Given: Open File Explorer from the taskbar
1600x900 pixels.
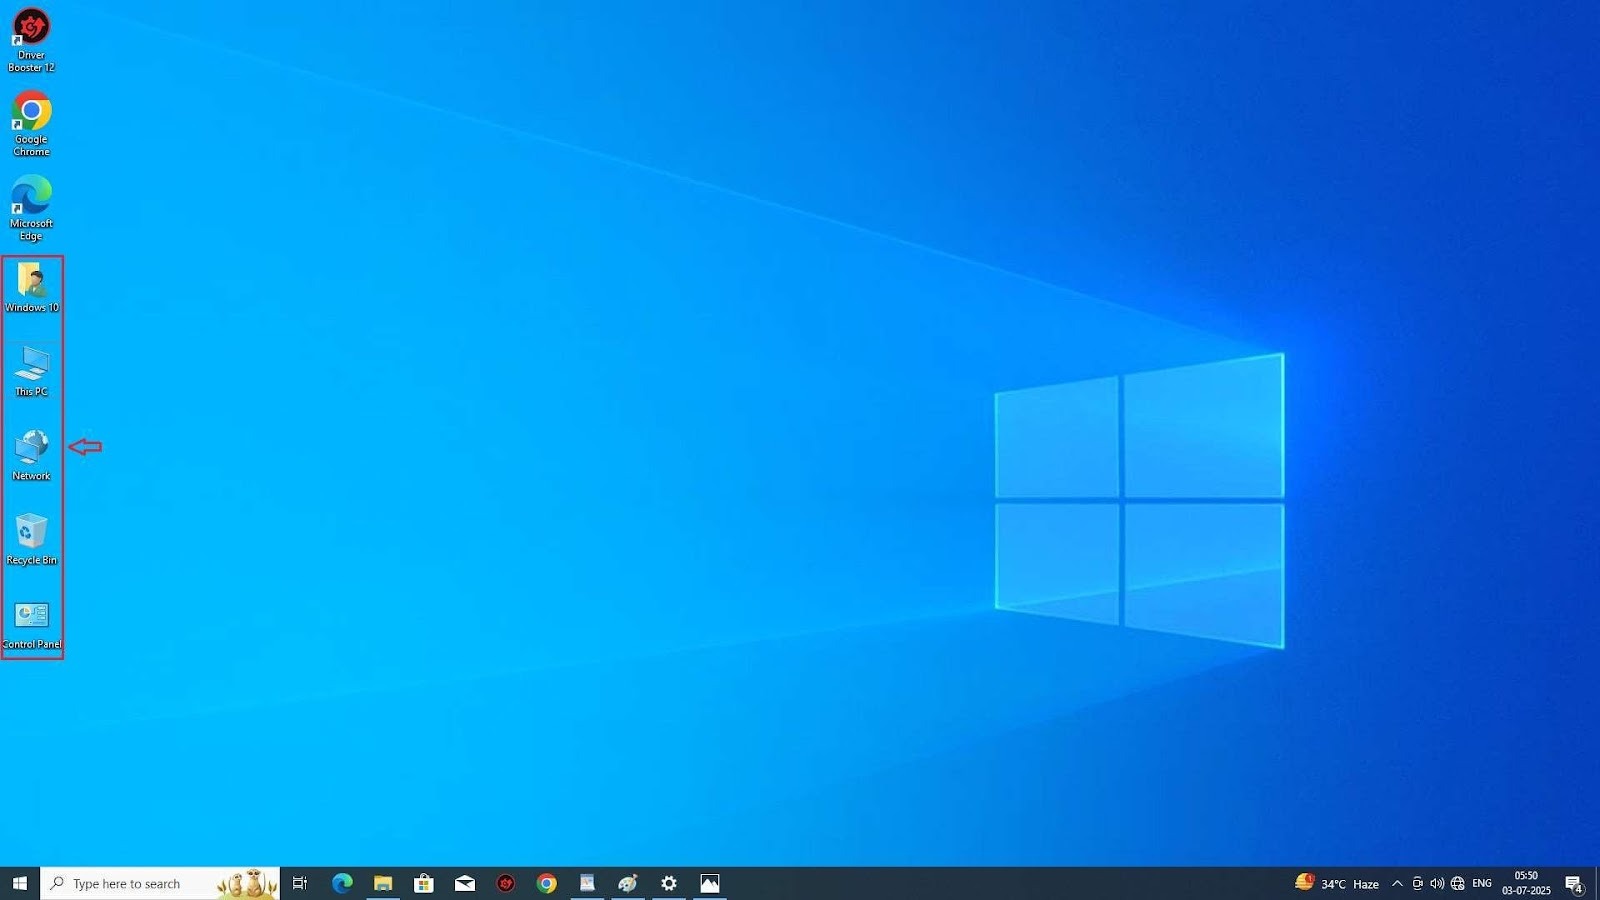Looking at the screenshot, I should click(x=382, y=883).
